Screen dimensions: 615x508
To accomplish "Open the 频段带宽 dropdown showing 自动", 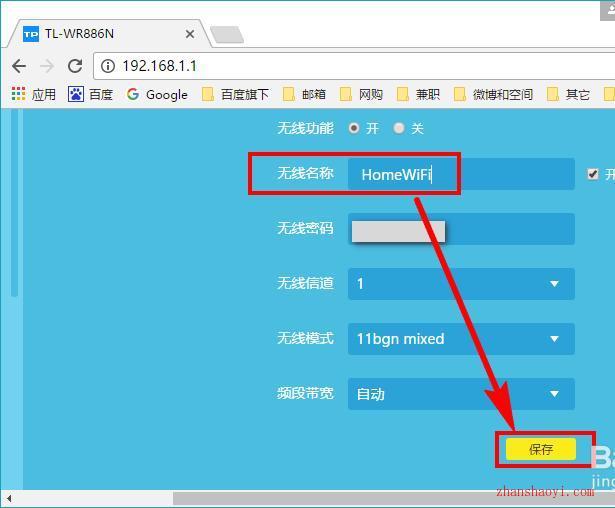I will coord(461,394).
